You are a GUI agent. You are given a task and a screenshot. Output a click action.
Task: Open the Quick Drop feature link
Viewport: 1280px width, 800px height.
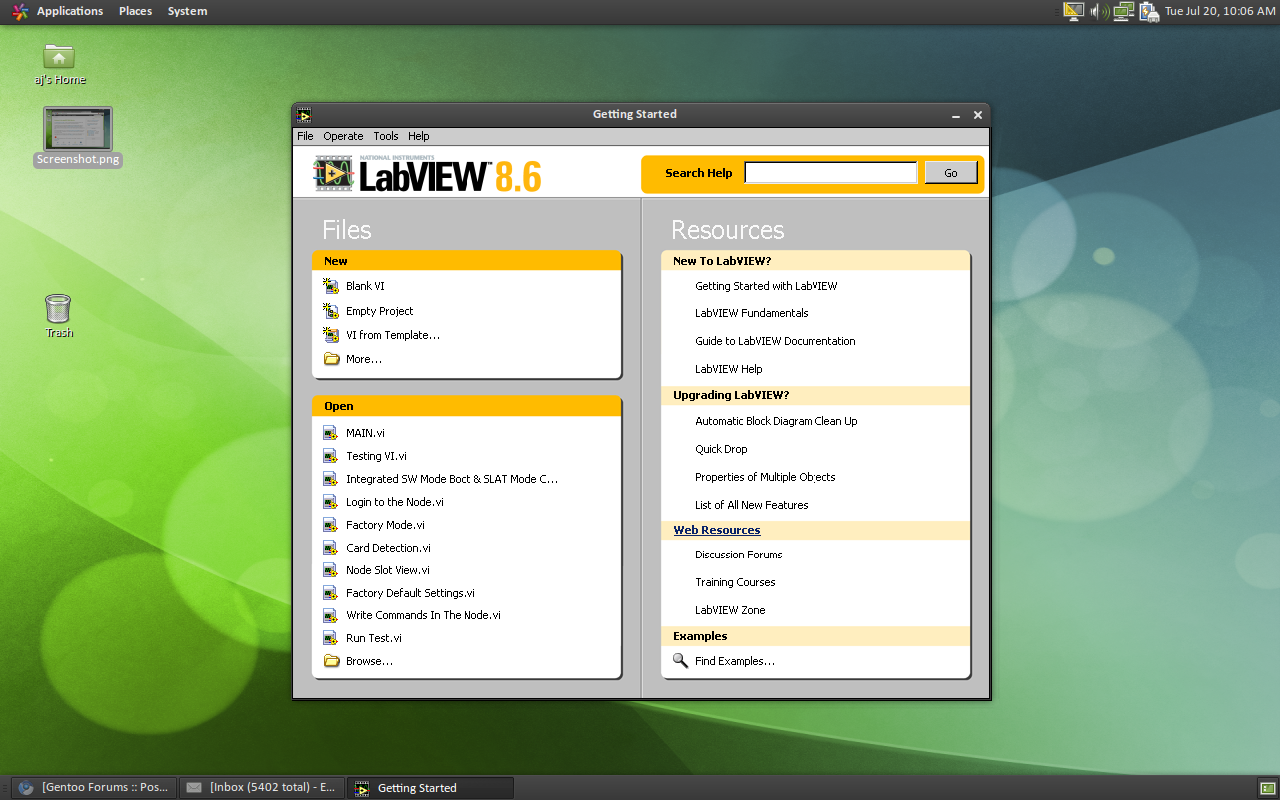[x=721, y=449]
